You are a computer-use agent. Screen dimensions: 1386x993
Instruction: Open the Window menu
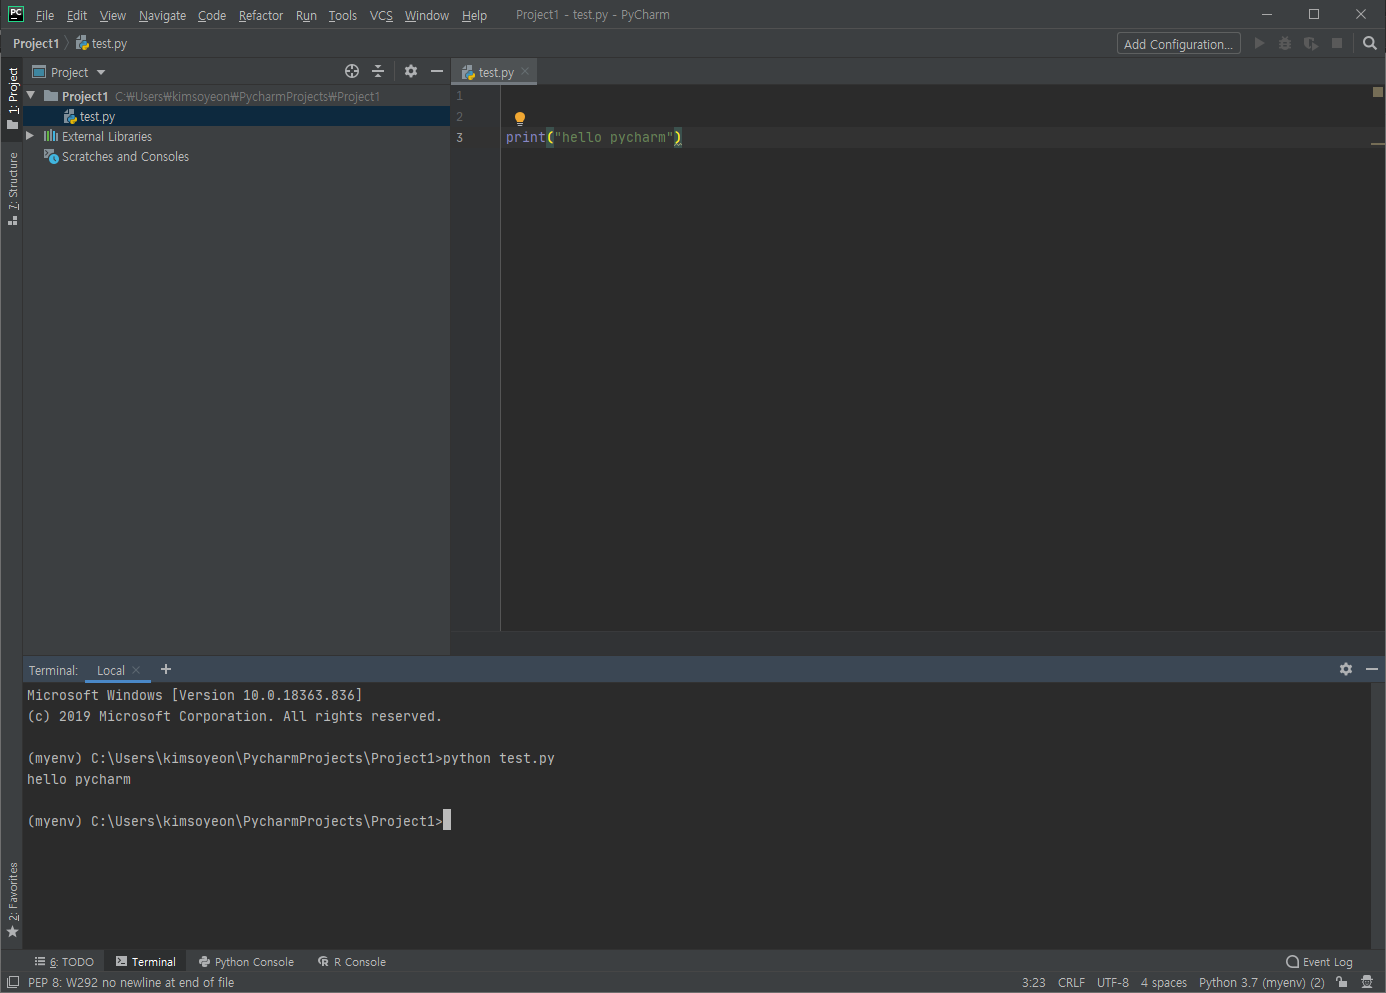(427, 15)
